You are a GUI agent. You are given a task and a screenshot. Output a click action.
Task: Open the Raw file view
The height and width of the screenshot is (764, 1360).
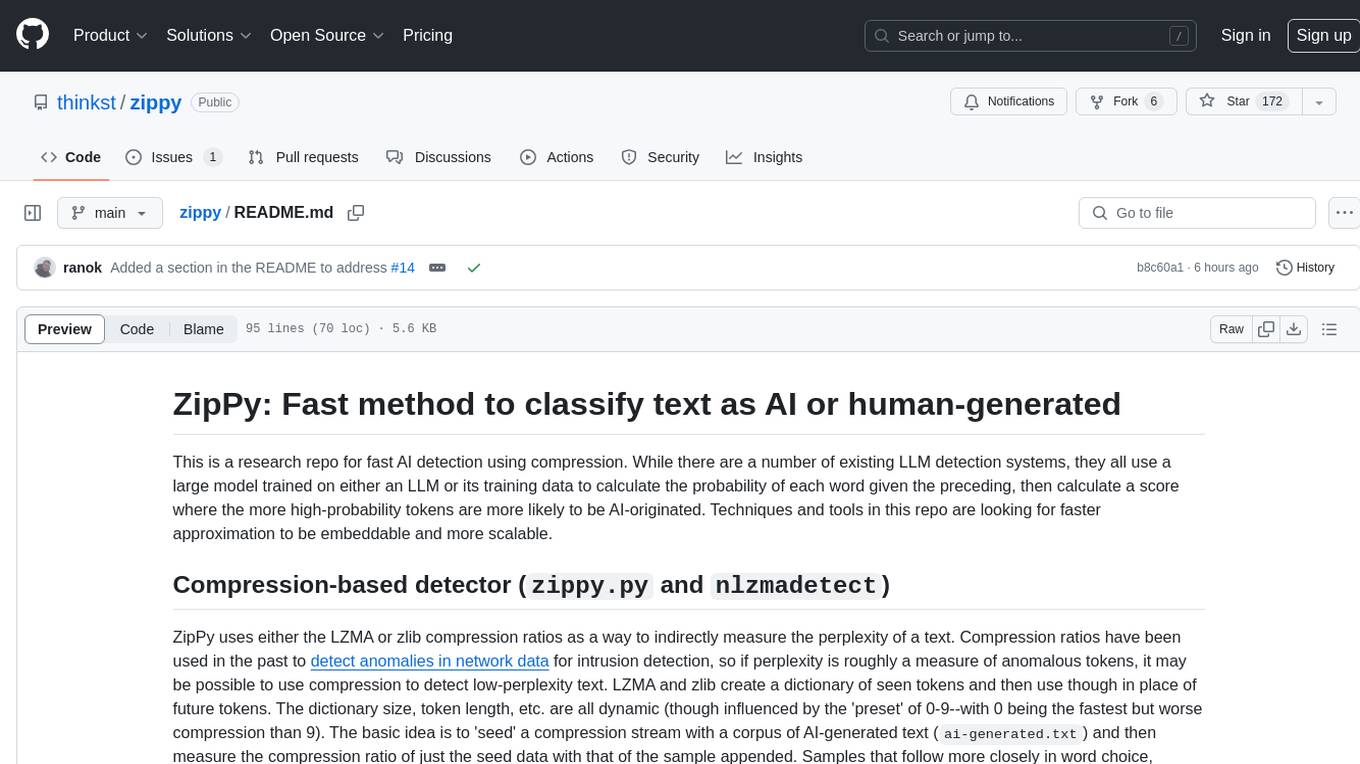point(1231,329)
